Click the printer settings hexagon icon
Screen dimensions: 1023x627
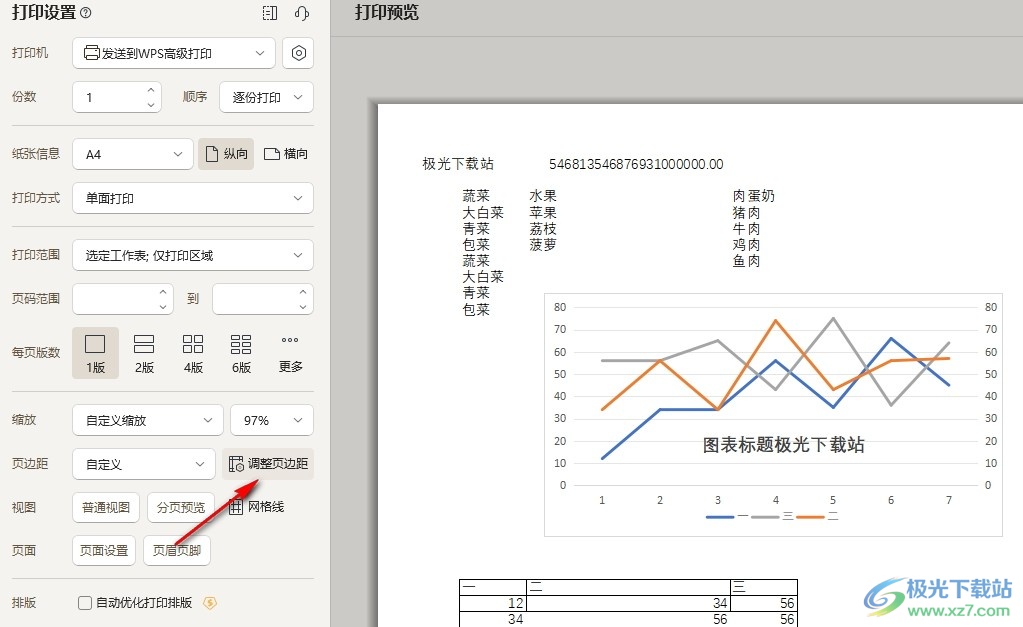[x=298, y=53]
